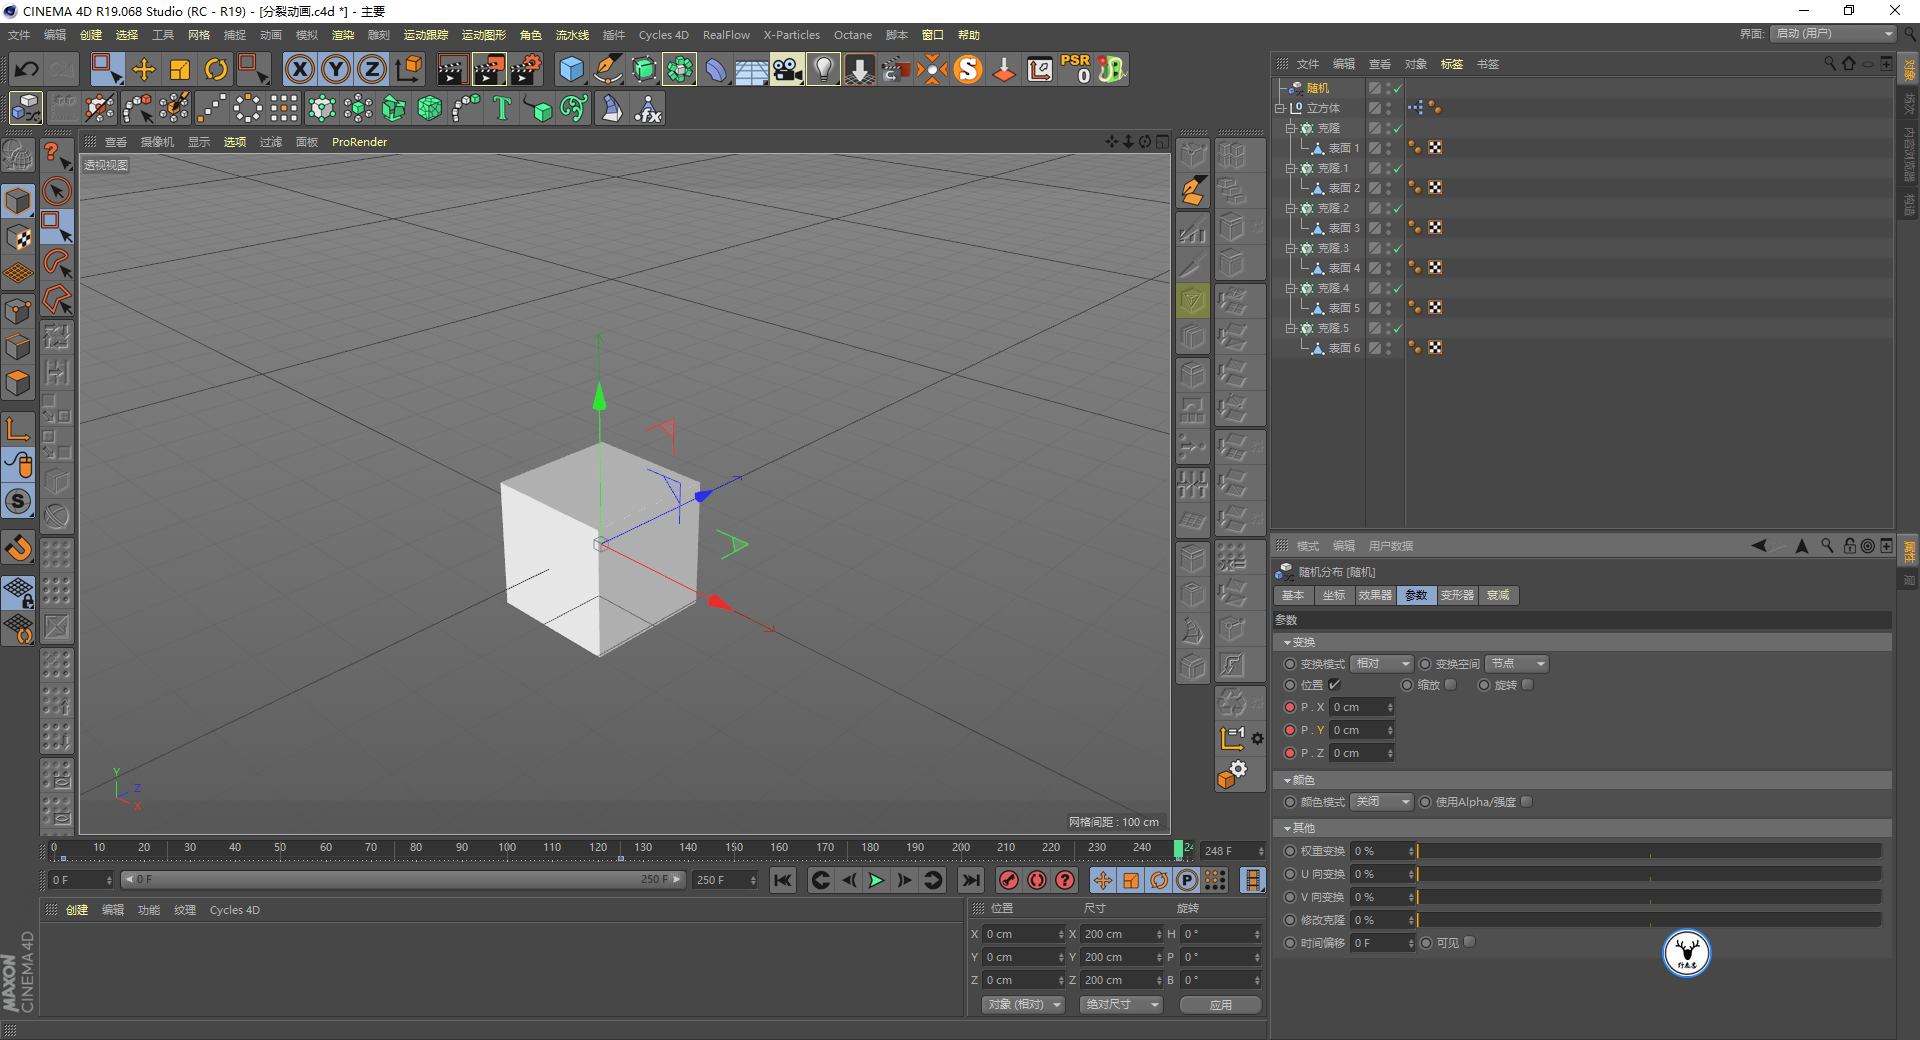Screen dimensions: 1920x1040
Task: Open the 变换模式 dropdown showing 相对
Action: (1381, 664)
